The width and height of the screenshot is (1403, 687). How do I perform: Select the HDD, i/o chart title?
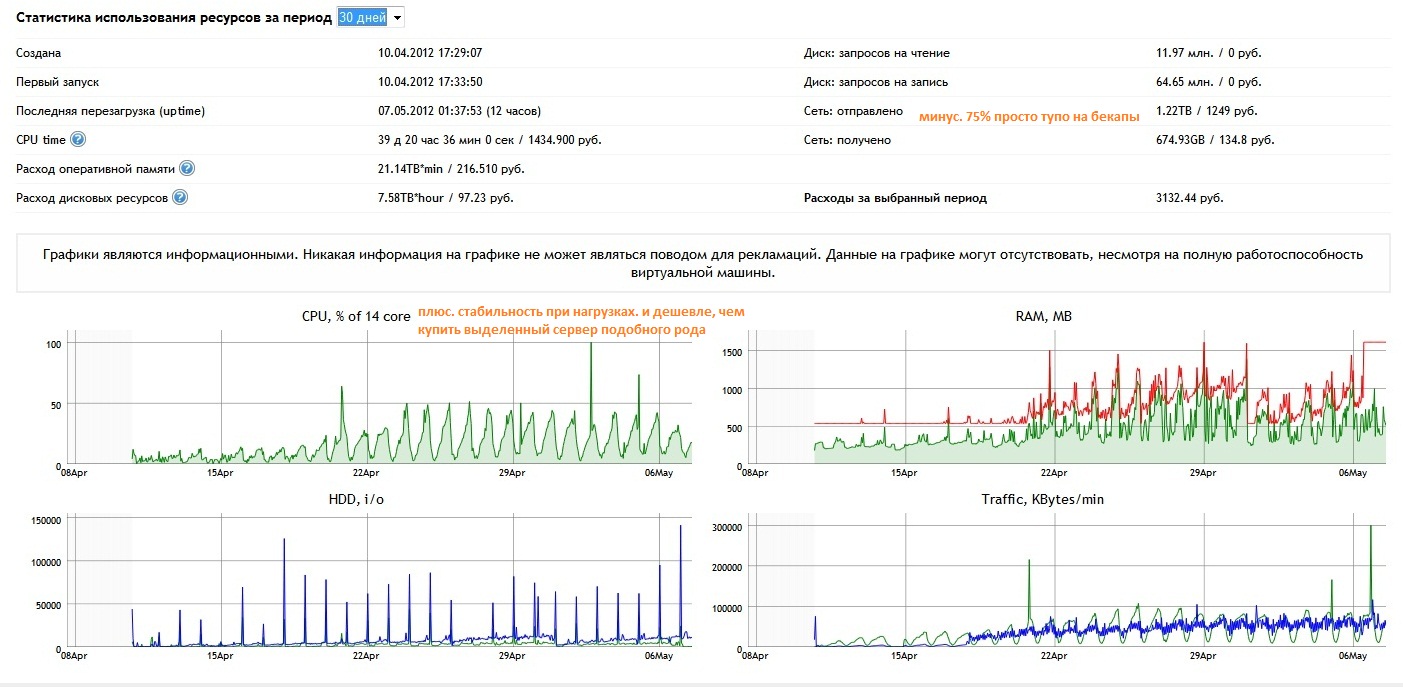pos(356,499)
